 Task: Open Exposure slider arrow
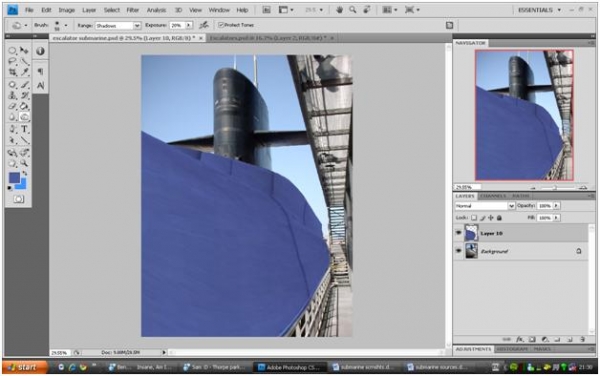[x=189, y=25]
